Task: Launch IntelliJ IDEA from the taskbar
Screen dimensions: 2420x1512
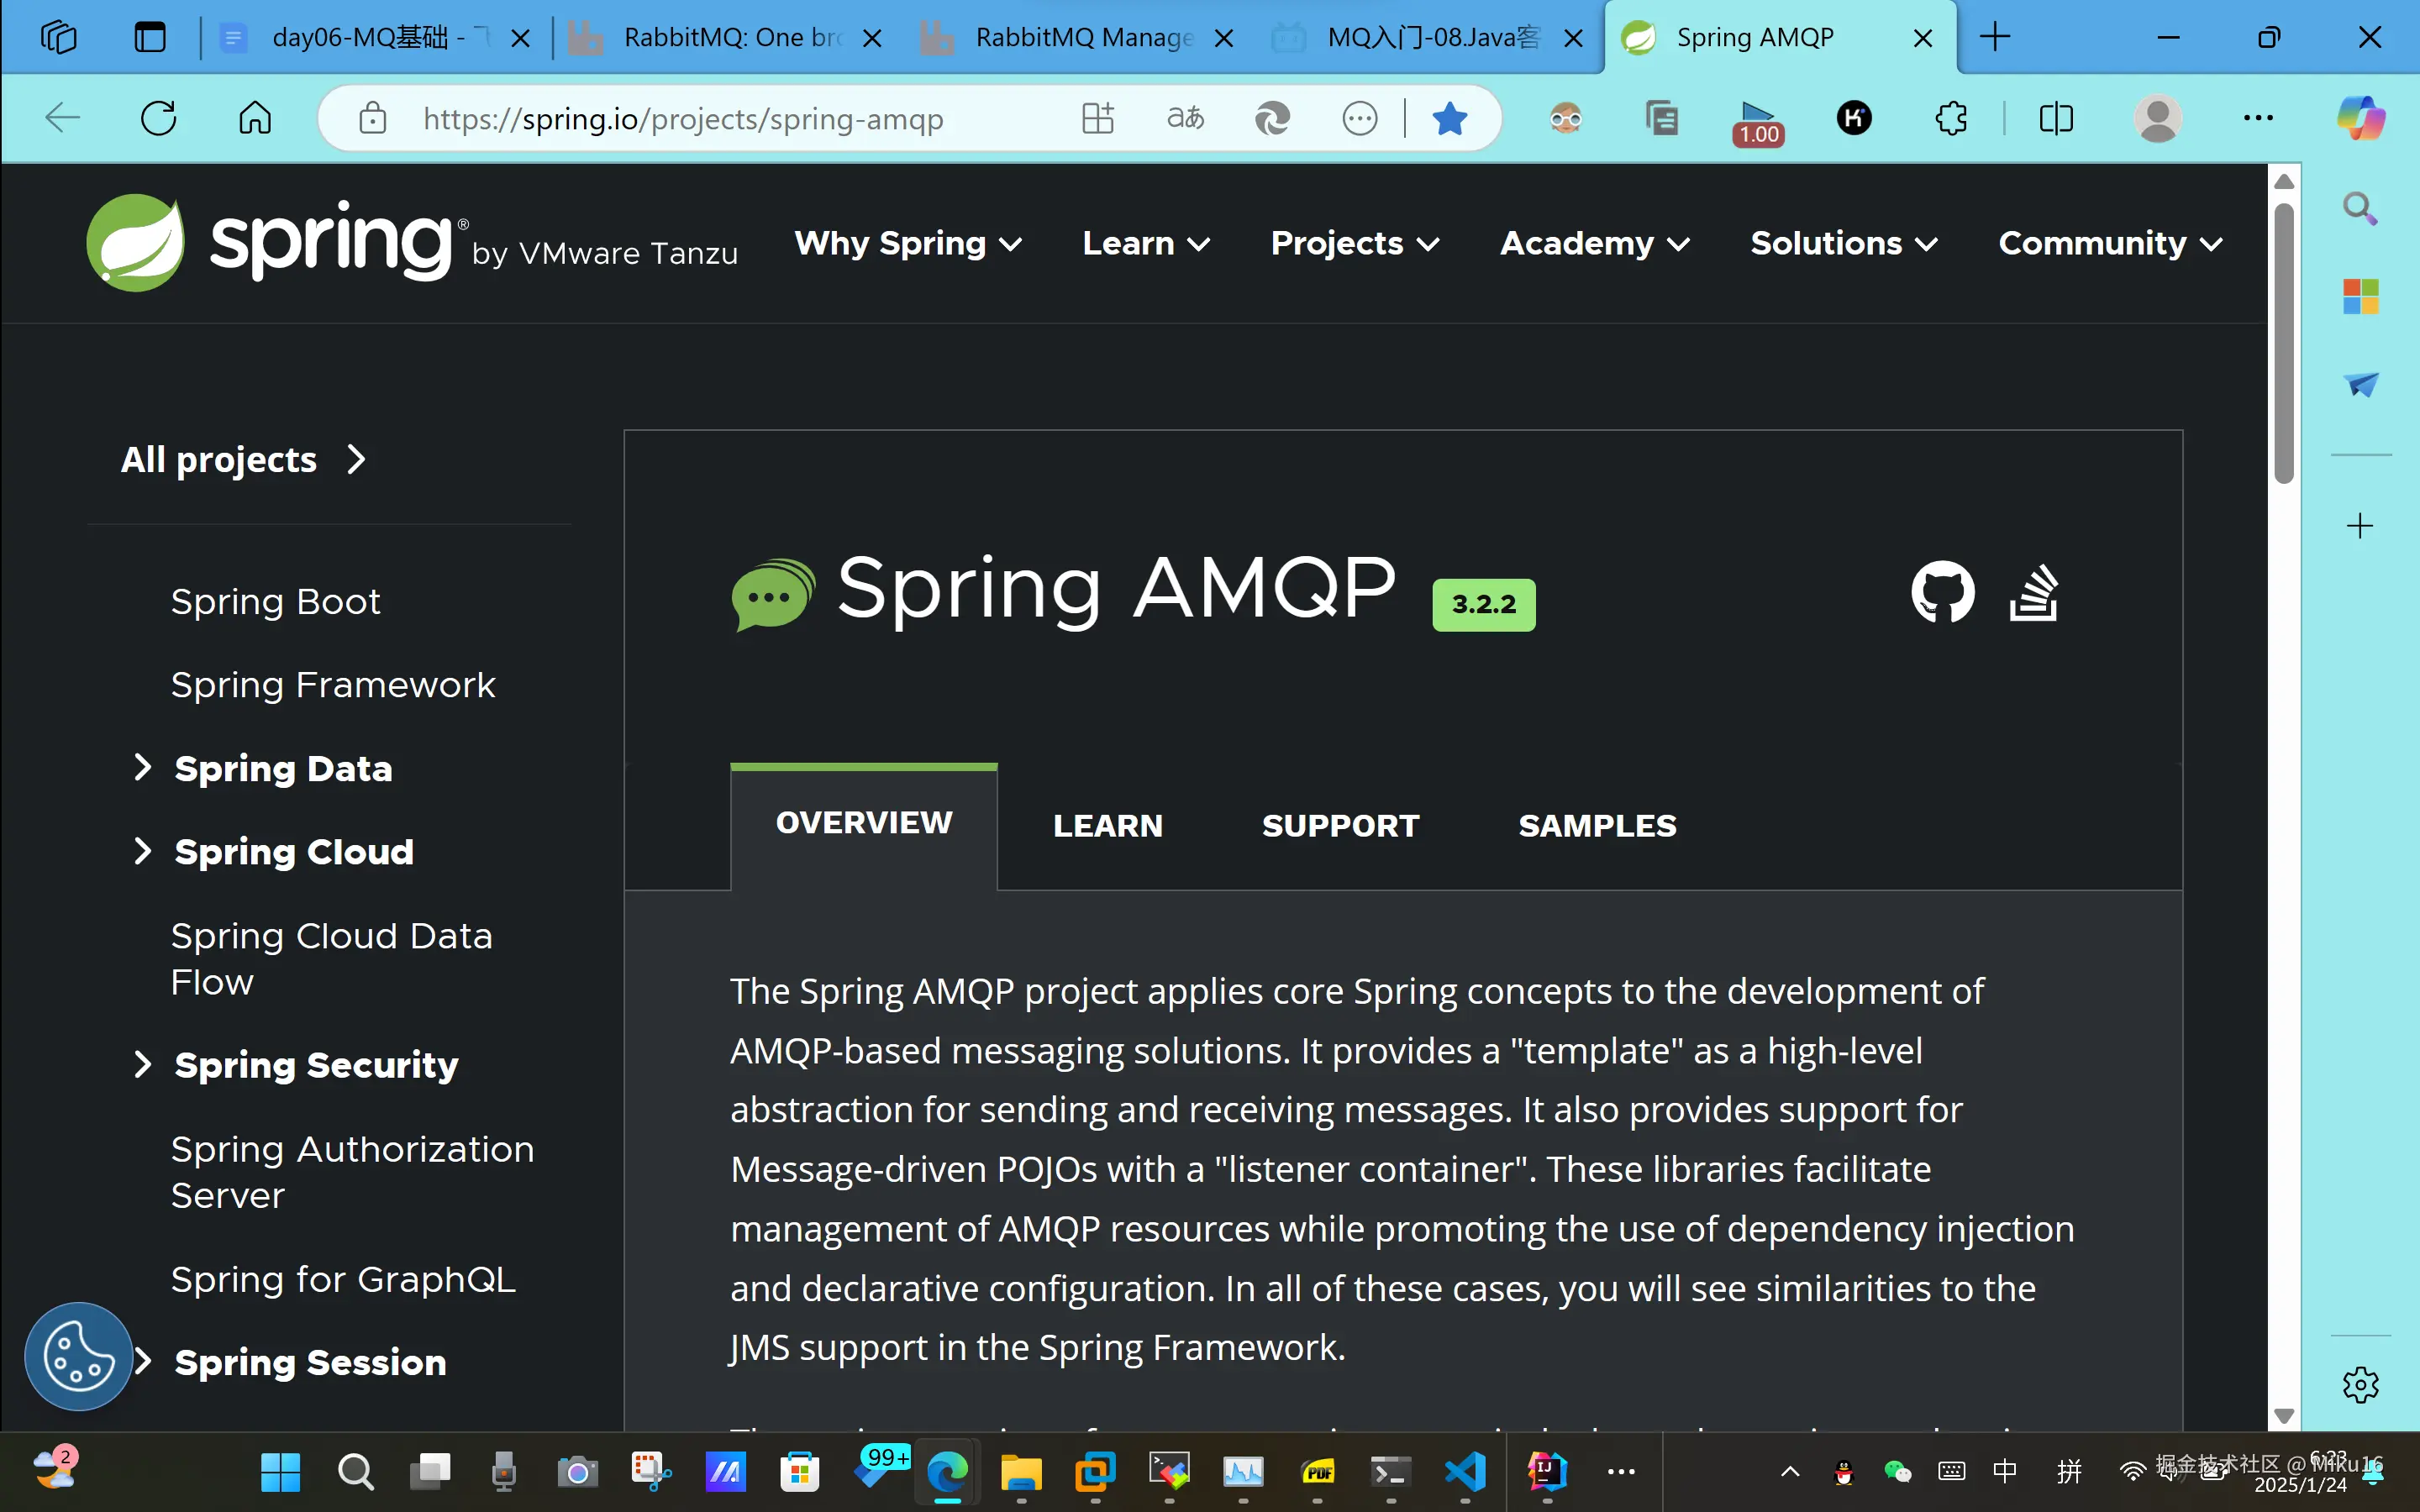Action: [1546, 1471]
